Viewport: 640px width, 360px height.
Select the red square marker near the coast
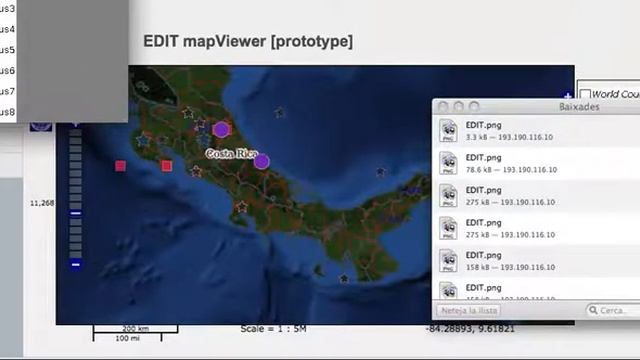[166, 166]
